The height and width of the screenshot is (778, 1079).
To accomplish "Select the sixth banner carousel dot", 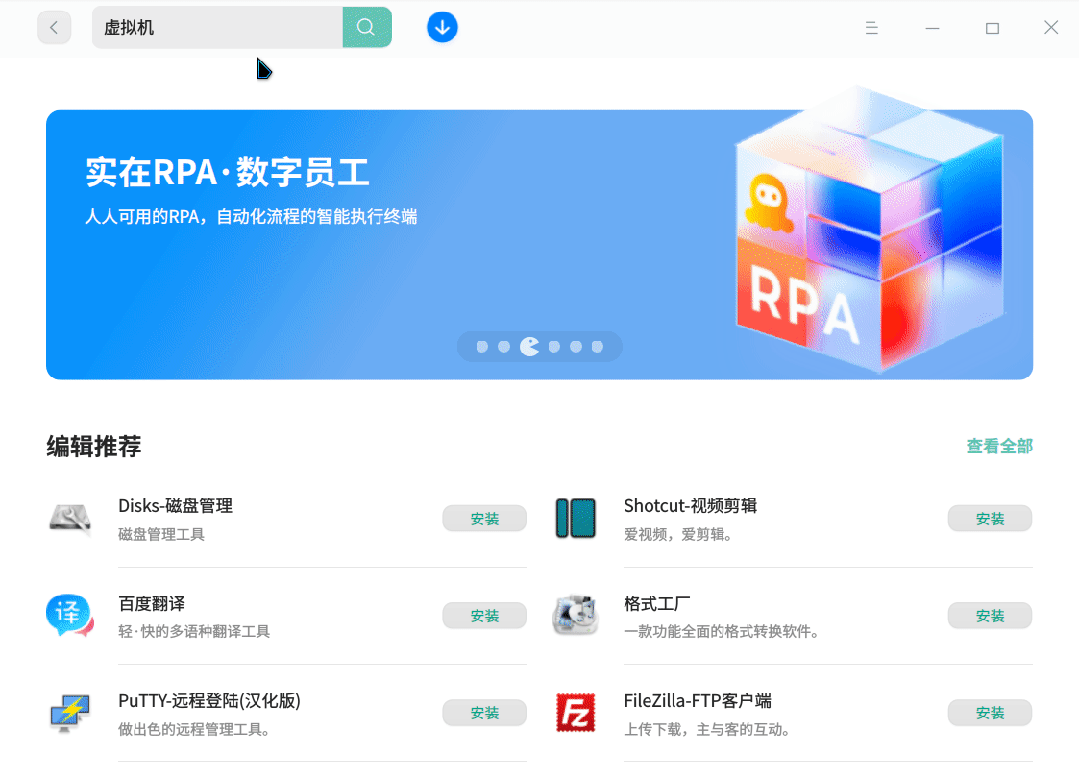I will click(x=597, y=347).
